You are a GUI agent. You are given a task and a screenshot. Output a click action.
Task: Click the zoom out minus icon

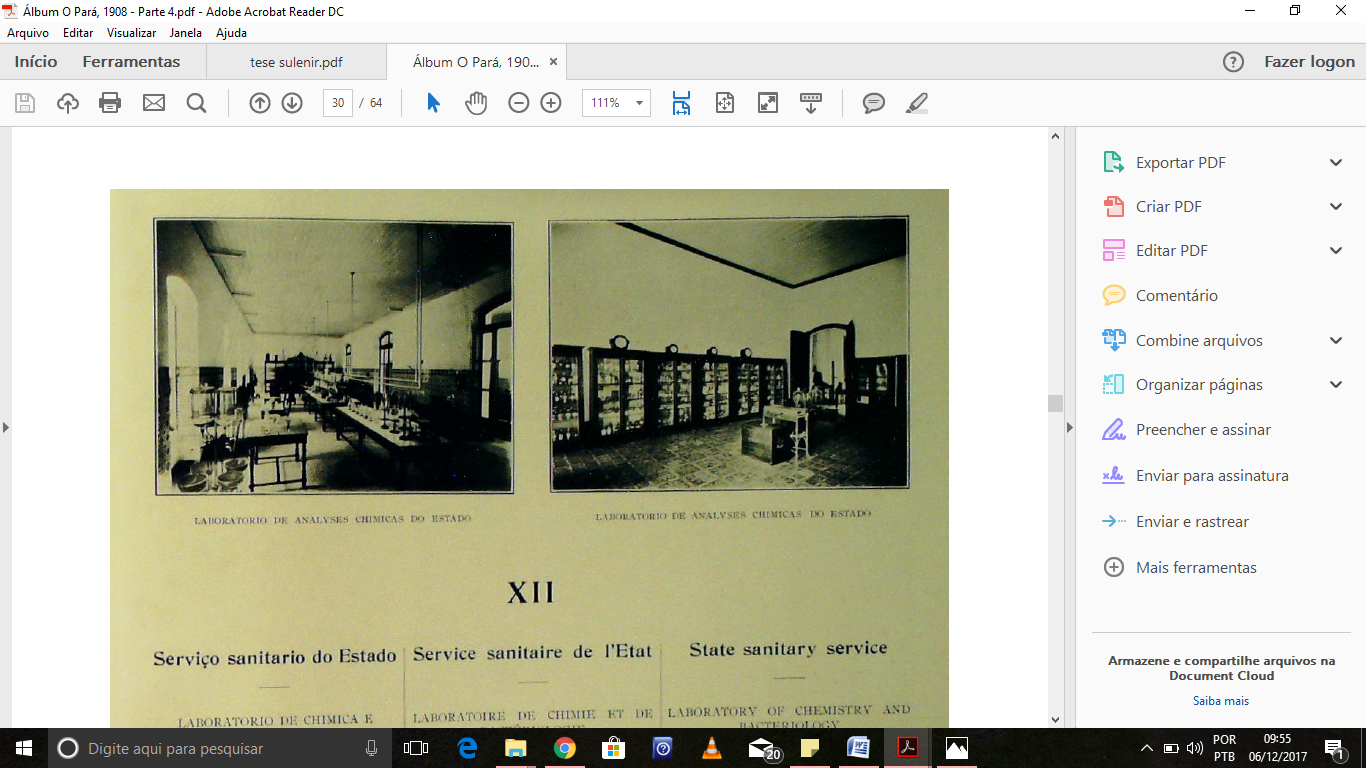click(x=518, y=103)
